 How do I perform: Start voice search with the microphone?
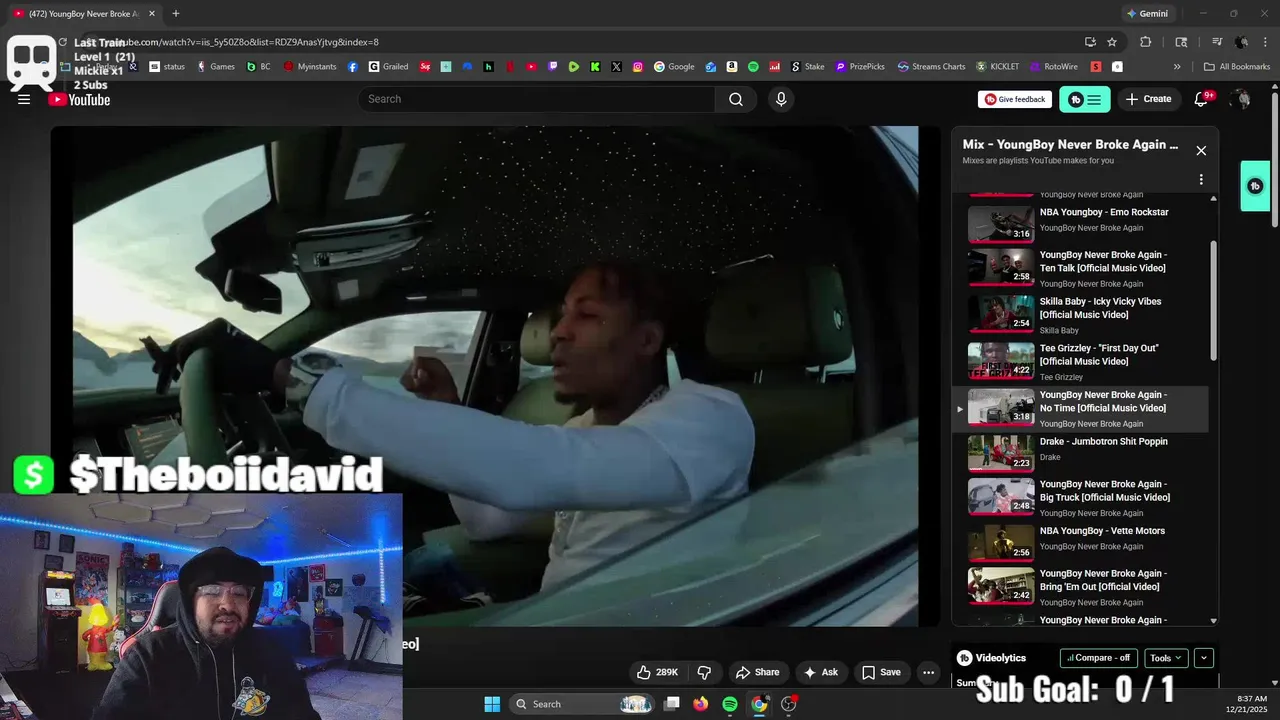(x=781, y=99)
